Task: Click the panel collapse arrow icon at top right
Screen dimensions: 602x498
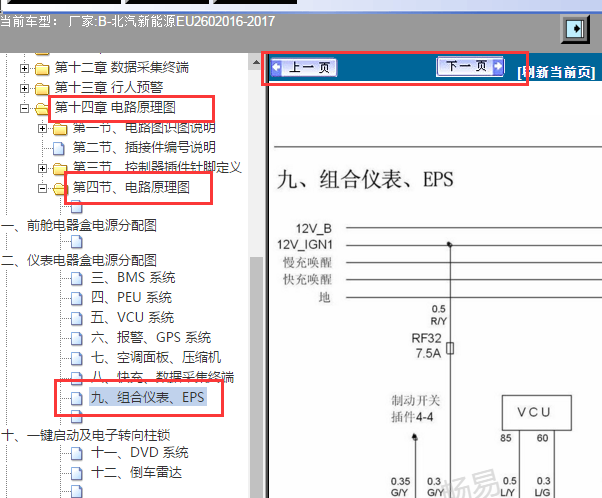Action: [x=575, y=29]
